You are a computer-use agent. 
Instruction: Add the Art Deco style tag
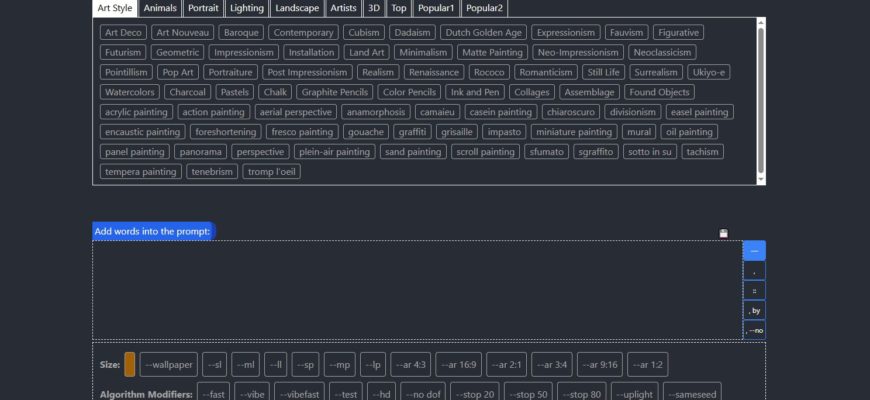[123, 33]
